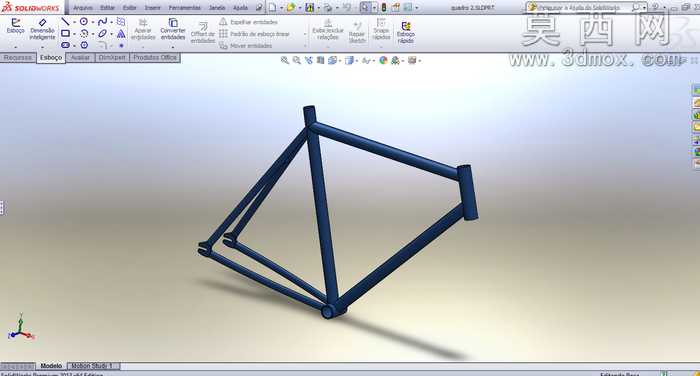Switch to the DimXpert tab
Screen dimensions: 700x376
112,58
